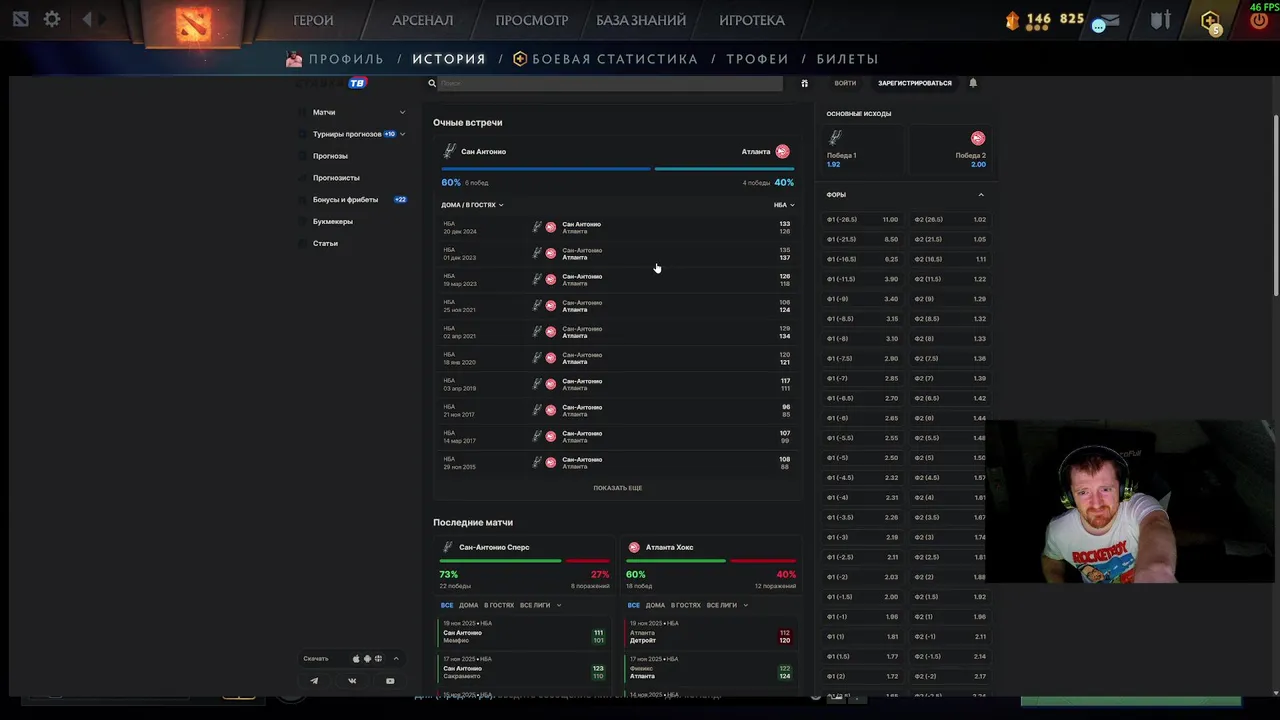Collapse the Форы odds section
The width and height of the screenshot is (1280, 720).
(980, 195)
